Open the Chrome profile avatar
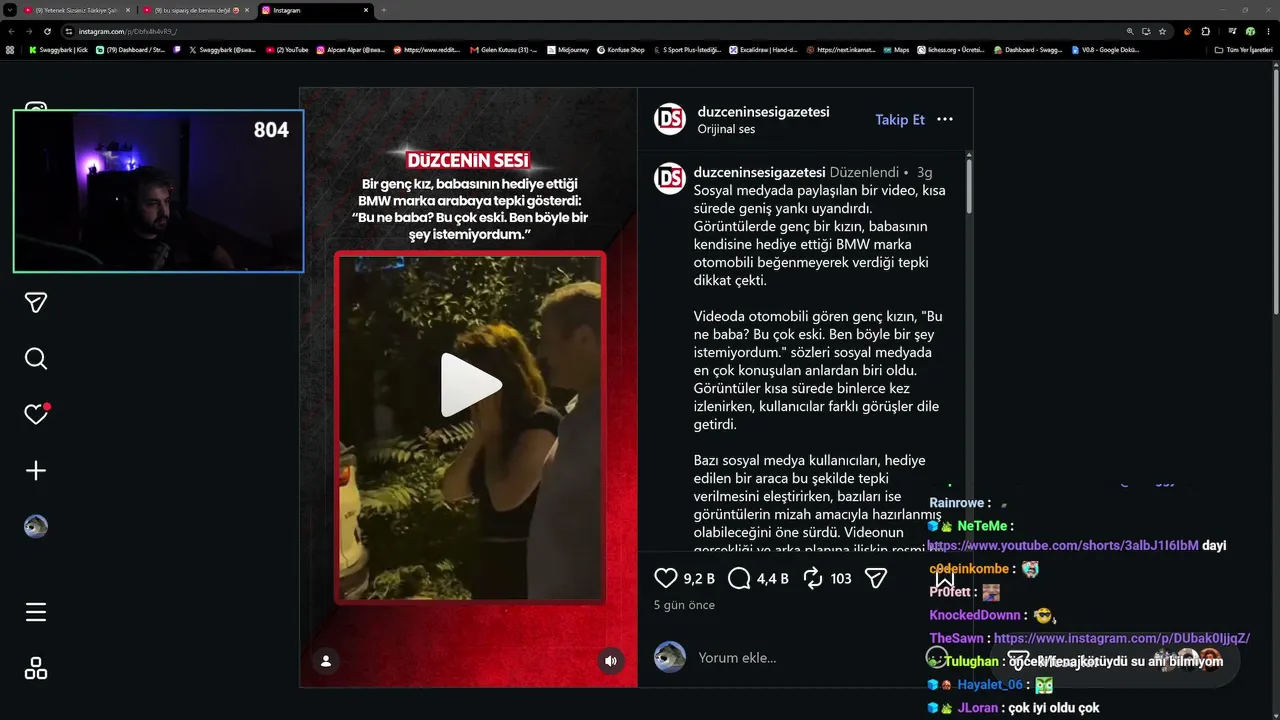 (x=1250, y=31)
